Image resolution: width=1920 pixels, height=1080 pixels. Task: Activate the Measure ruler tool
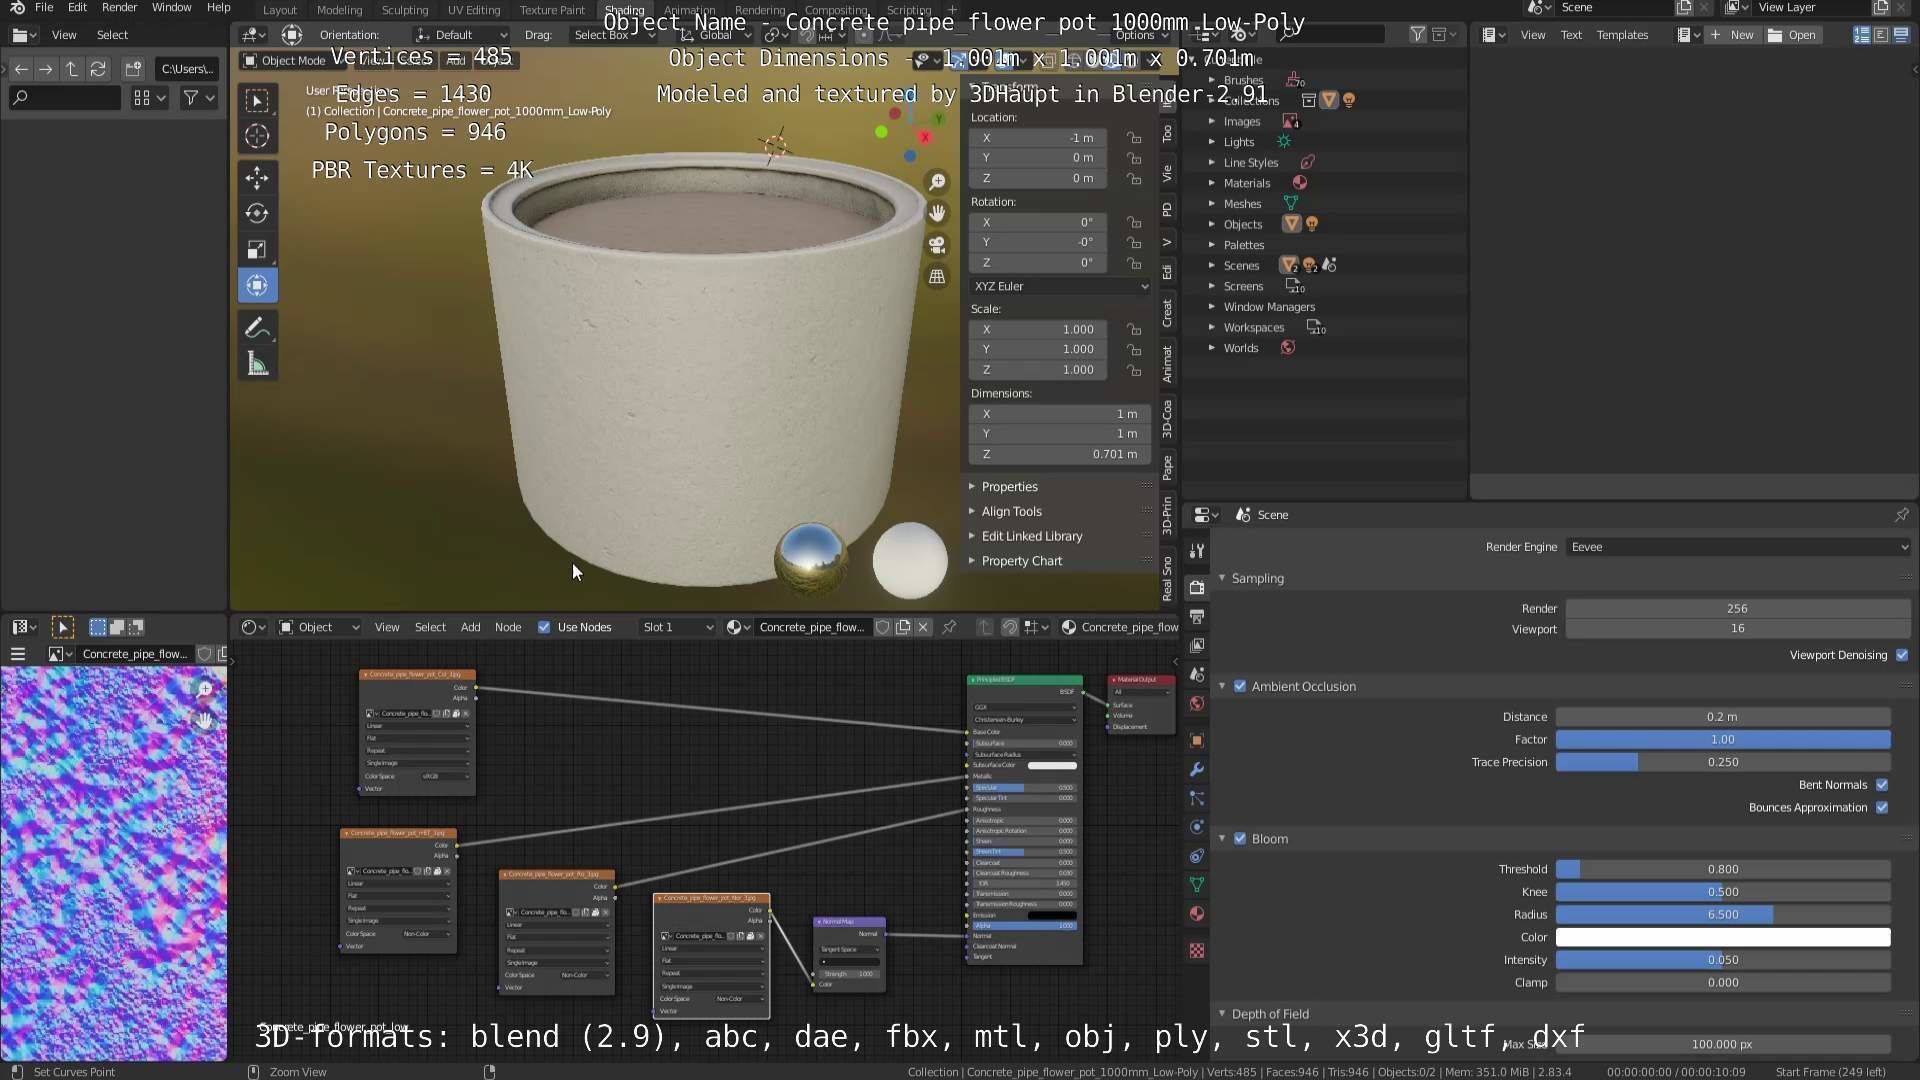pos(257,364)
